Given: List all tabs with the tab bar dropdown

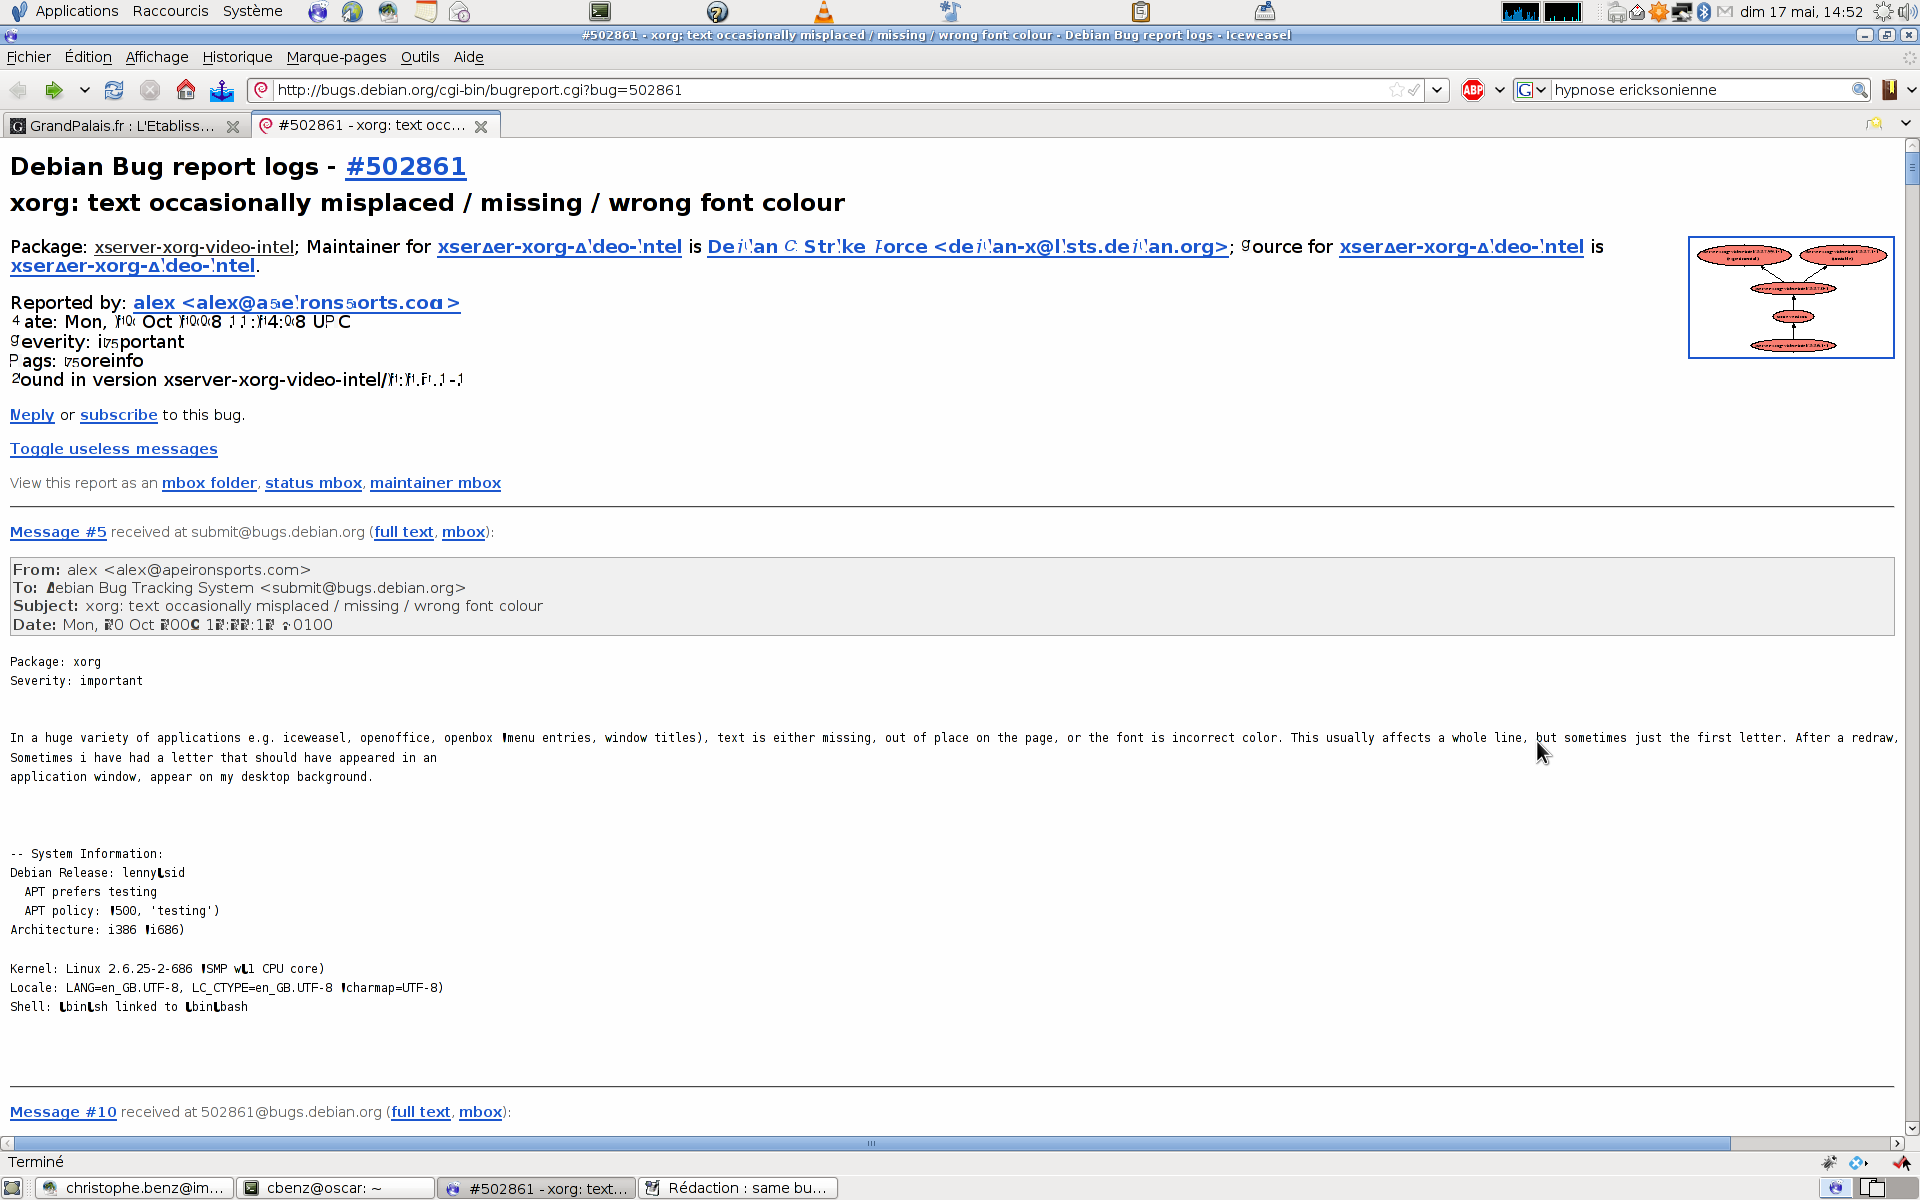Looking at the screenshot, I should coord(1905,124).
